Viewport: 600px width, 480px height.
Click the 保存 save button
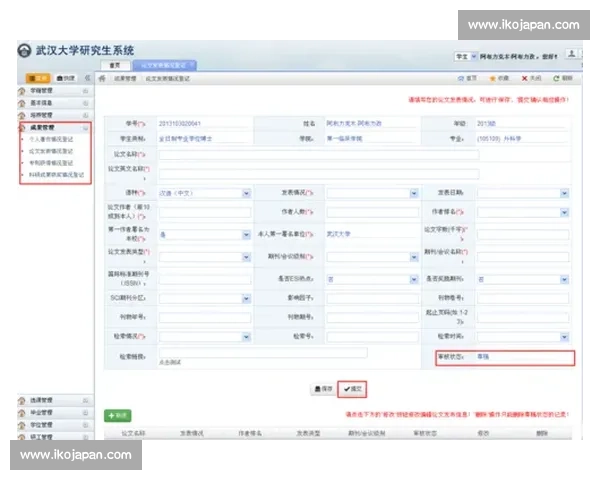[x=322, y=389]
